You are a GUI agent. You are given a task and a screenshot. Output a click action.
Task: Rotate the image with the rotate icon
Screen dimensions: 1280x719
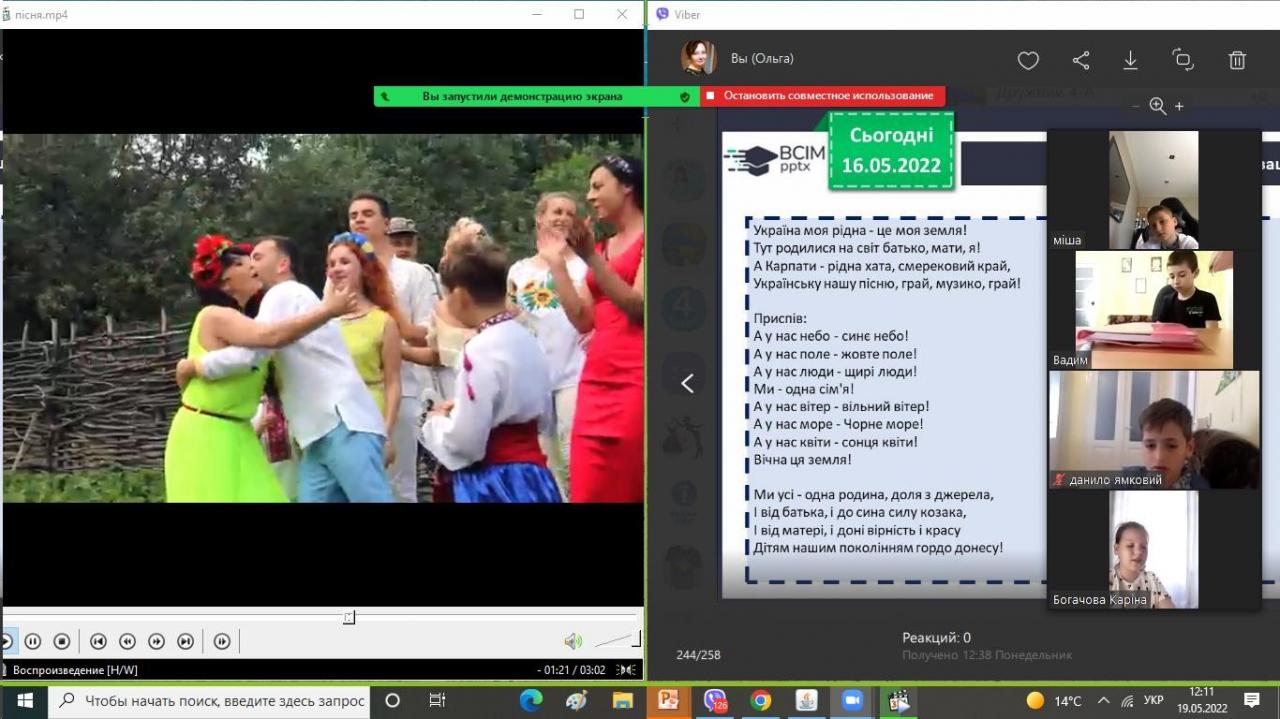(1183, 61)
